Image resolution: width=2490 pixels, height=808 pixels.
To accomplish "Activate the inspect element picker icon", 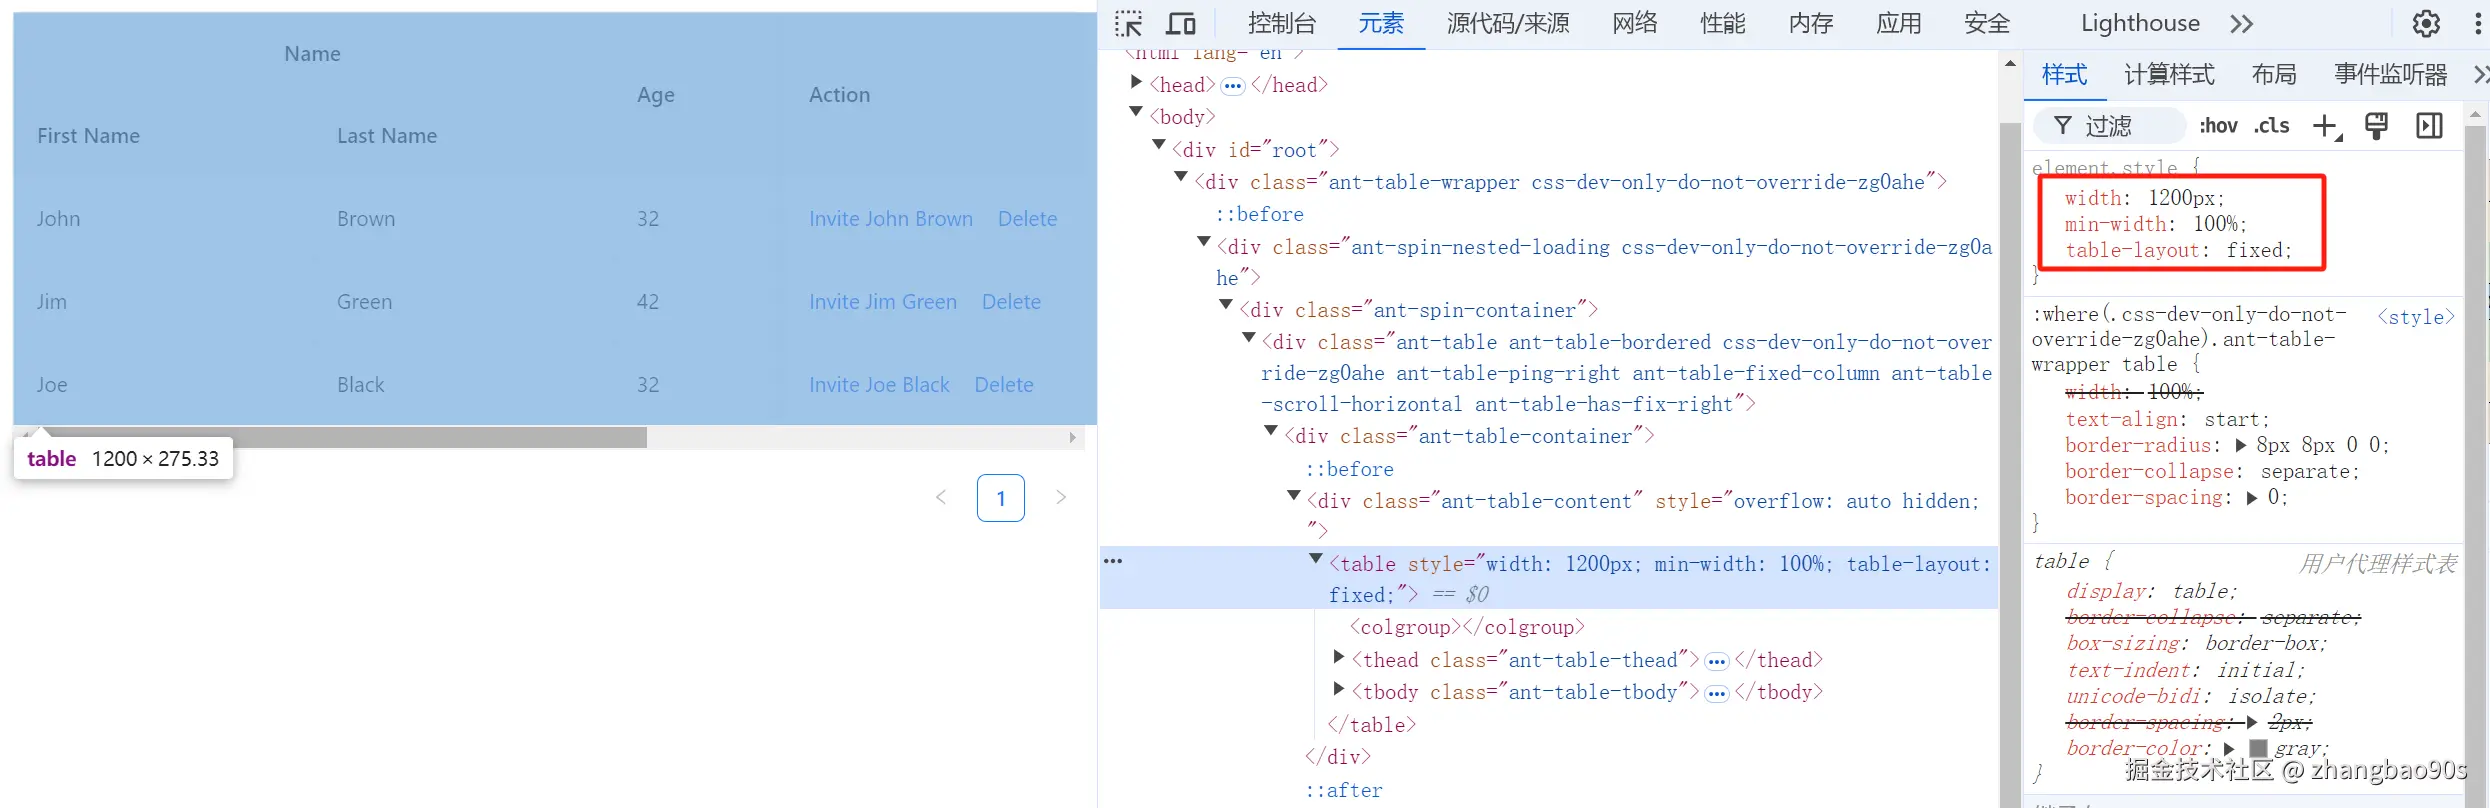I will (x=1129, y=24).
